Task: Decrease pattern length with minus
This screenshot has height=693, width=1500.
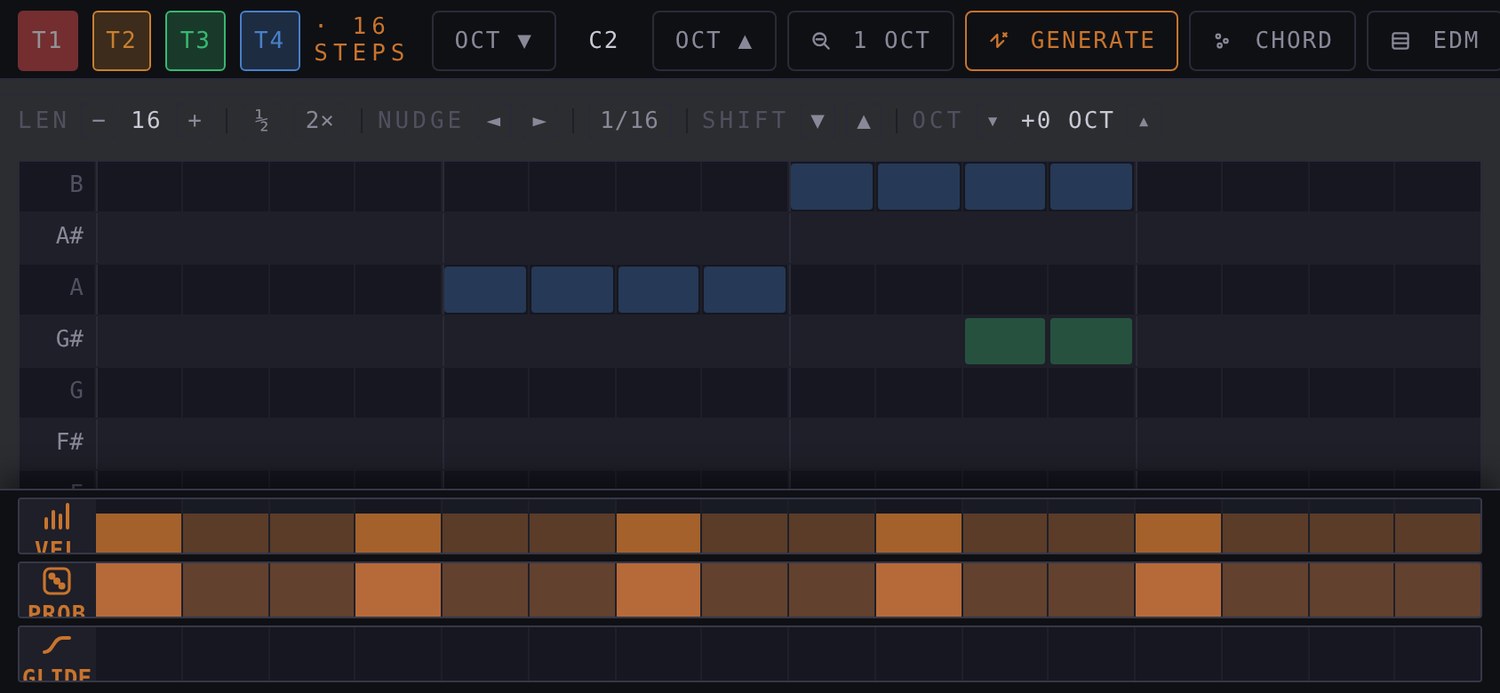Action: [x=99, y=121]
